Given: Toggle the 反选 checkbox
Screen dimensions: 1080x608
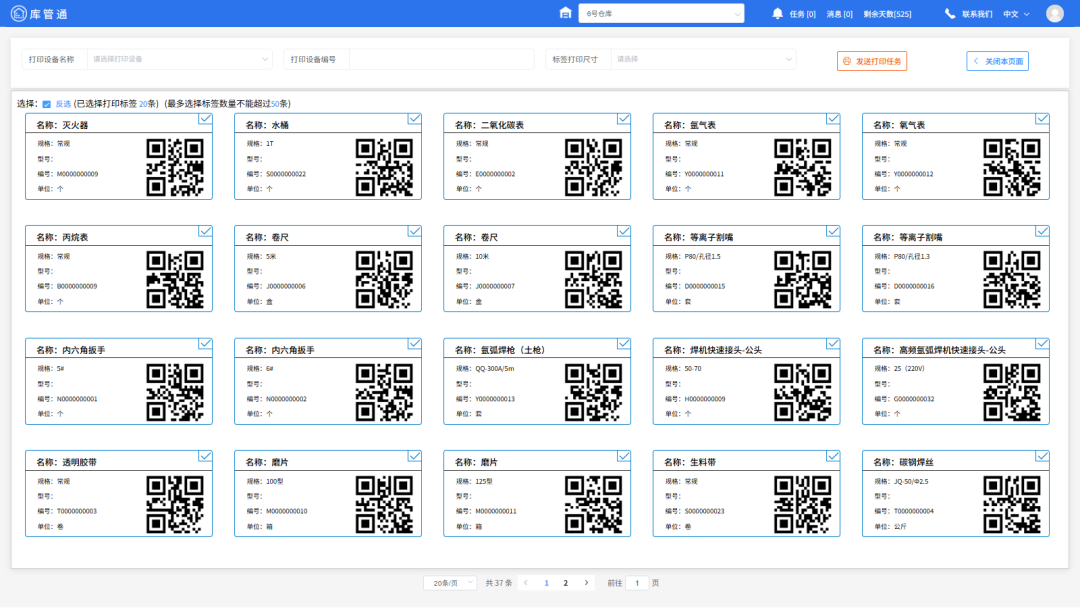Looking at the screenshot, I should (46, 104).
